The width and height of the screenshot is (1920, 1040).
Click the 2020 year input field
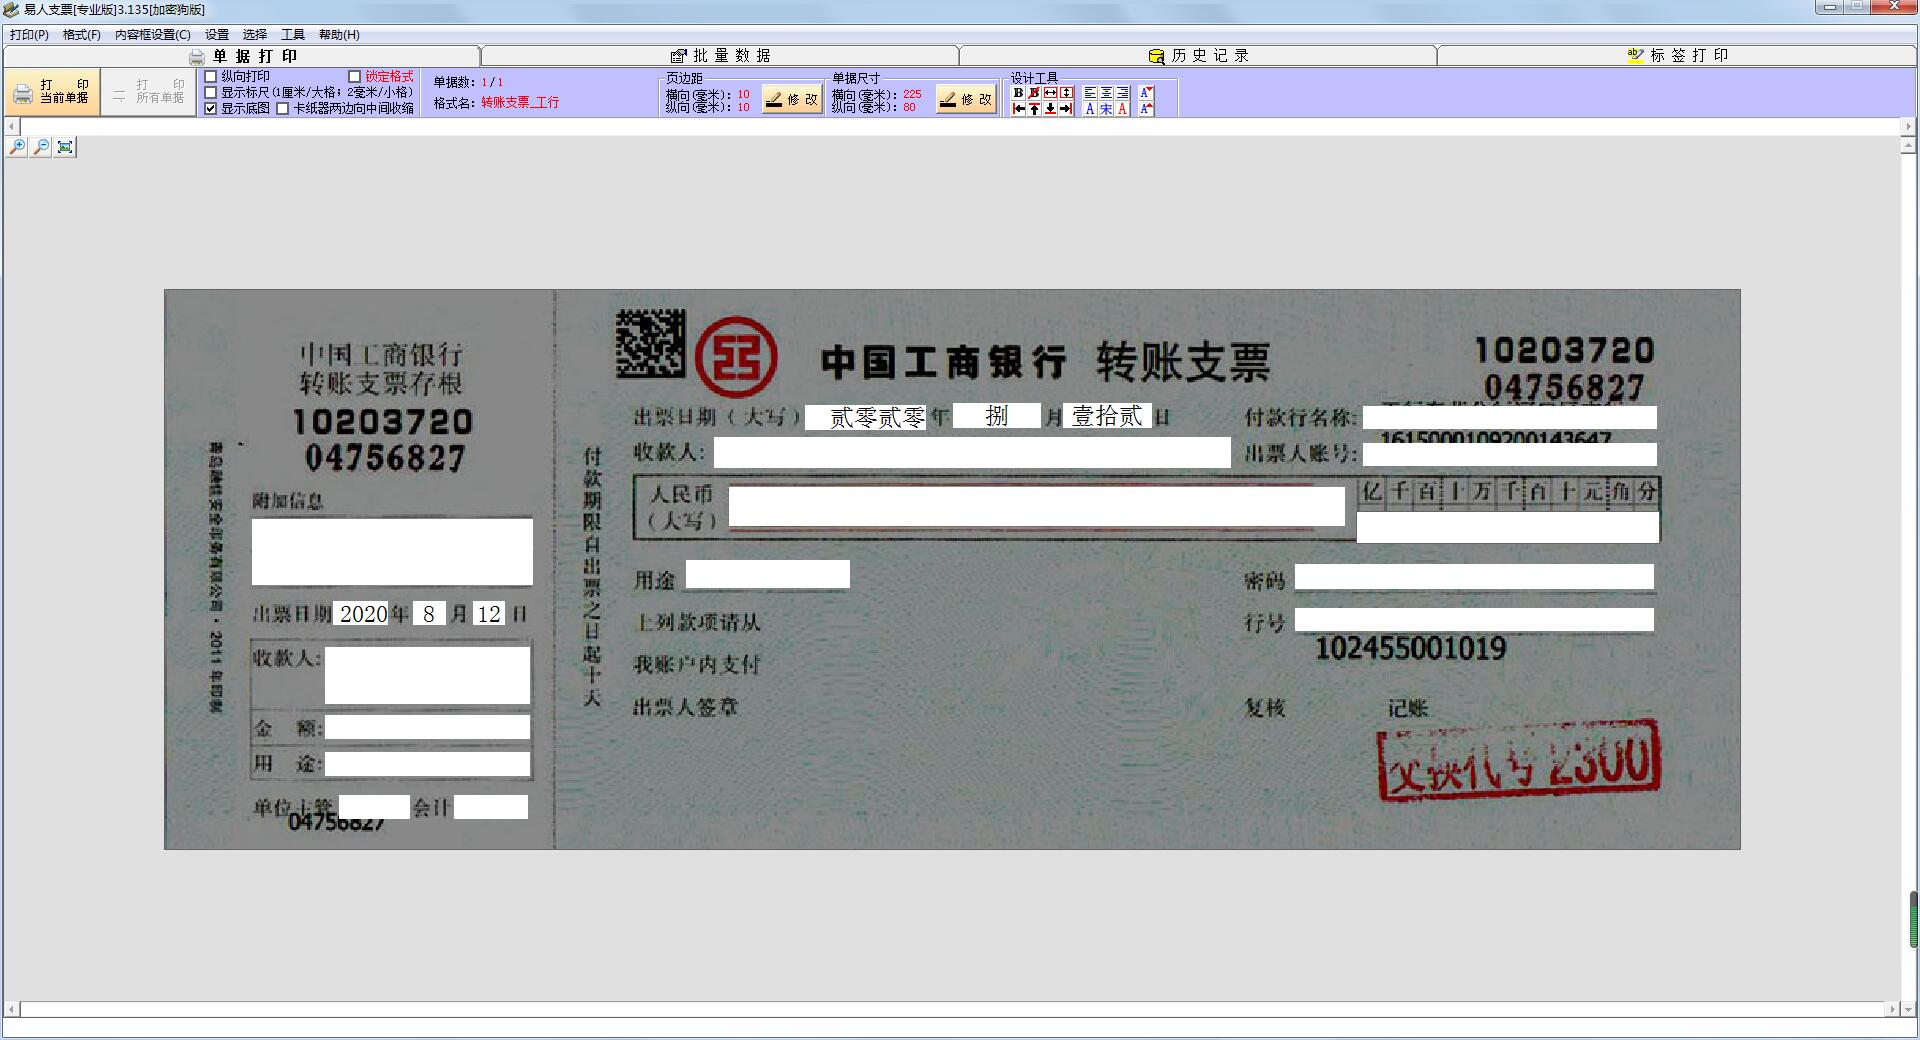click(x=362, y=613)
